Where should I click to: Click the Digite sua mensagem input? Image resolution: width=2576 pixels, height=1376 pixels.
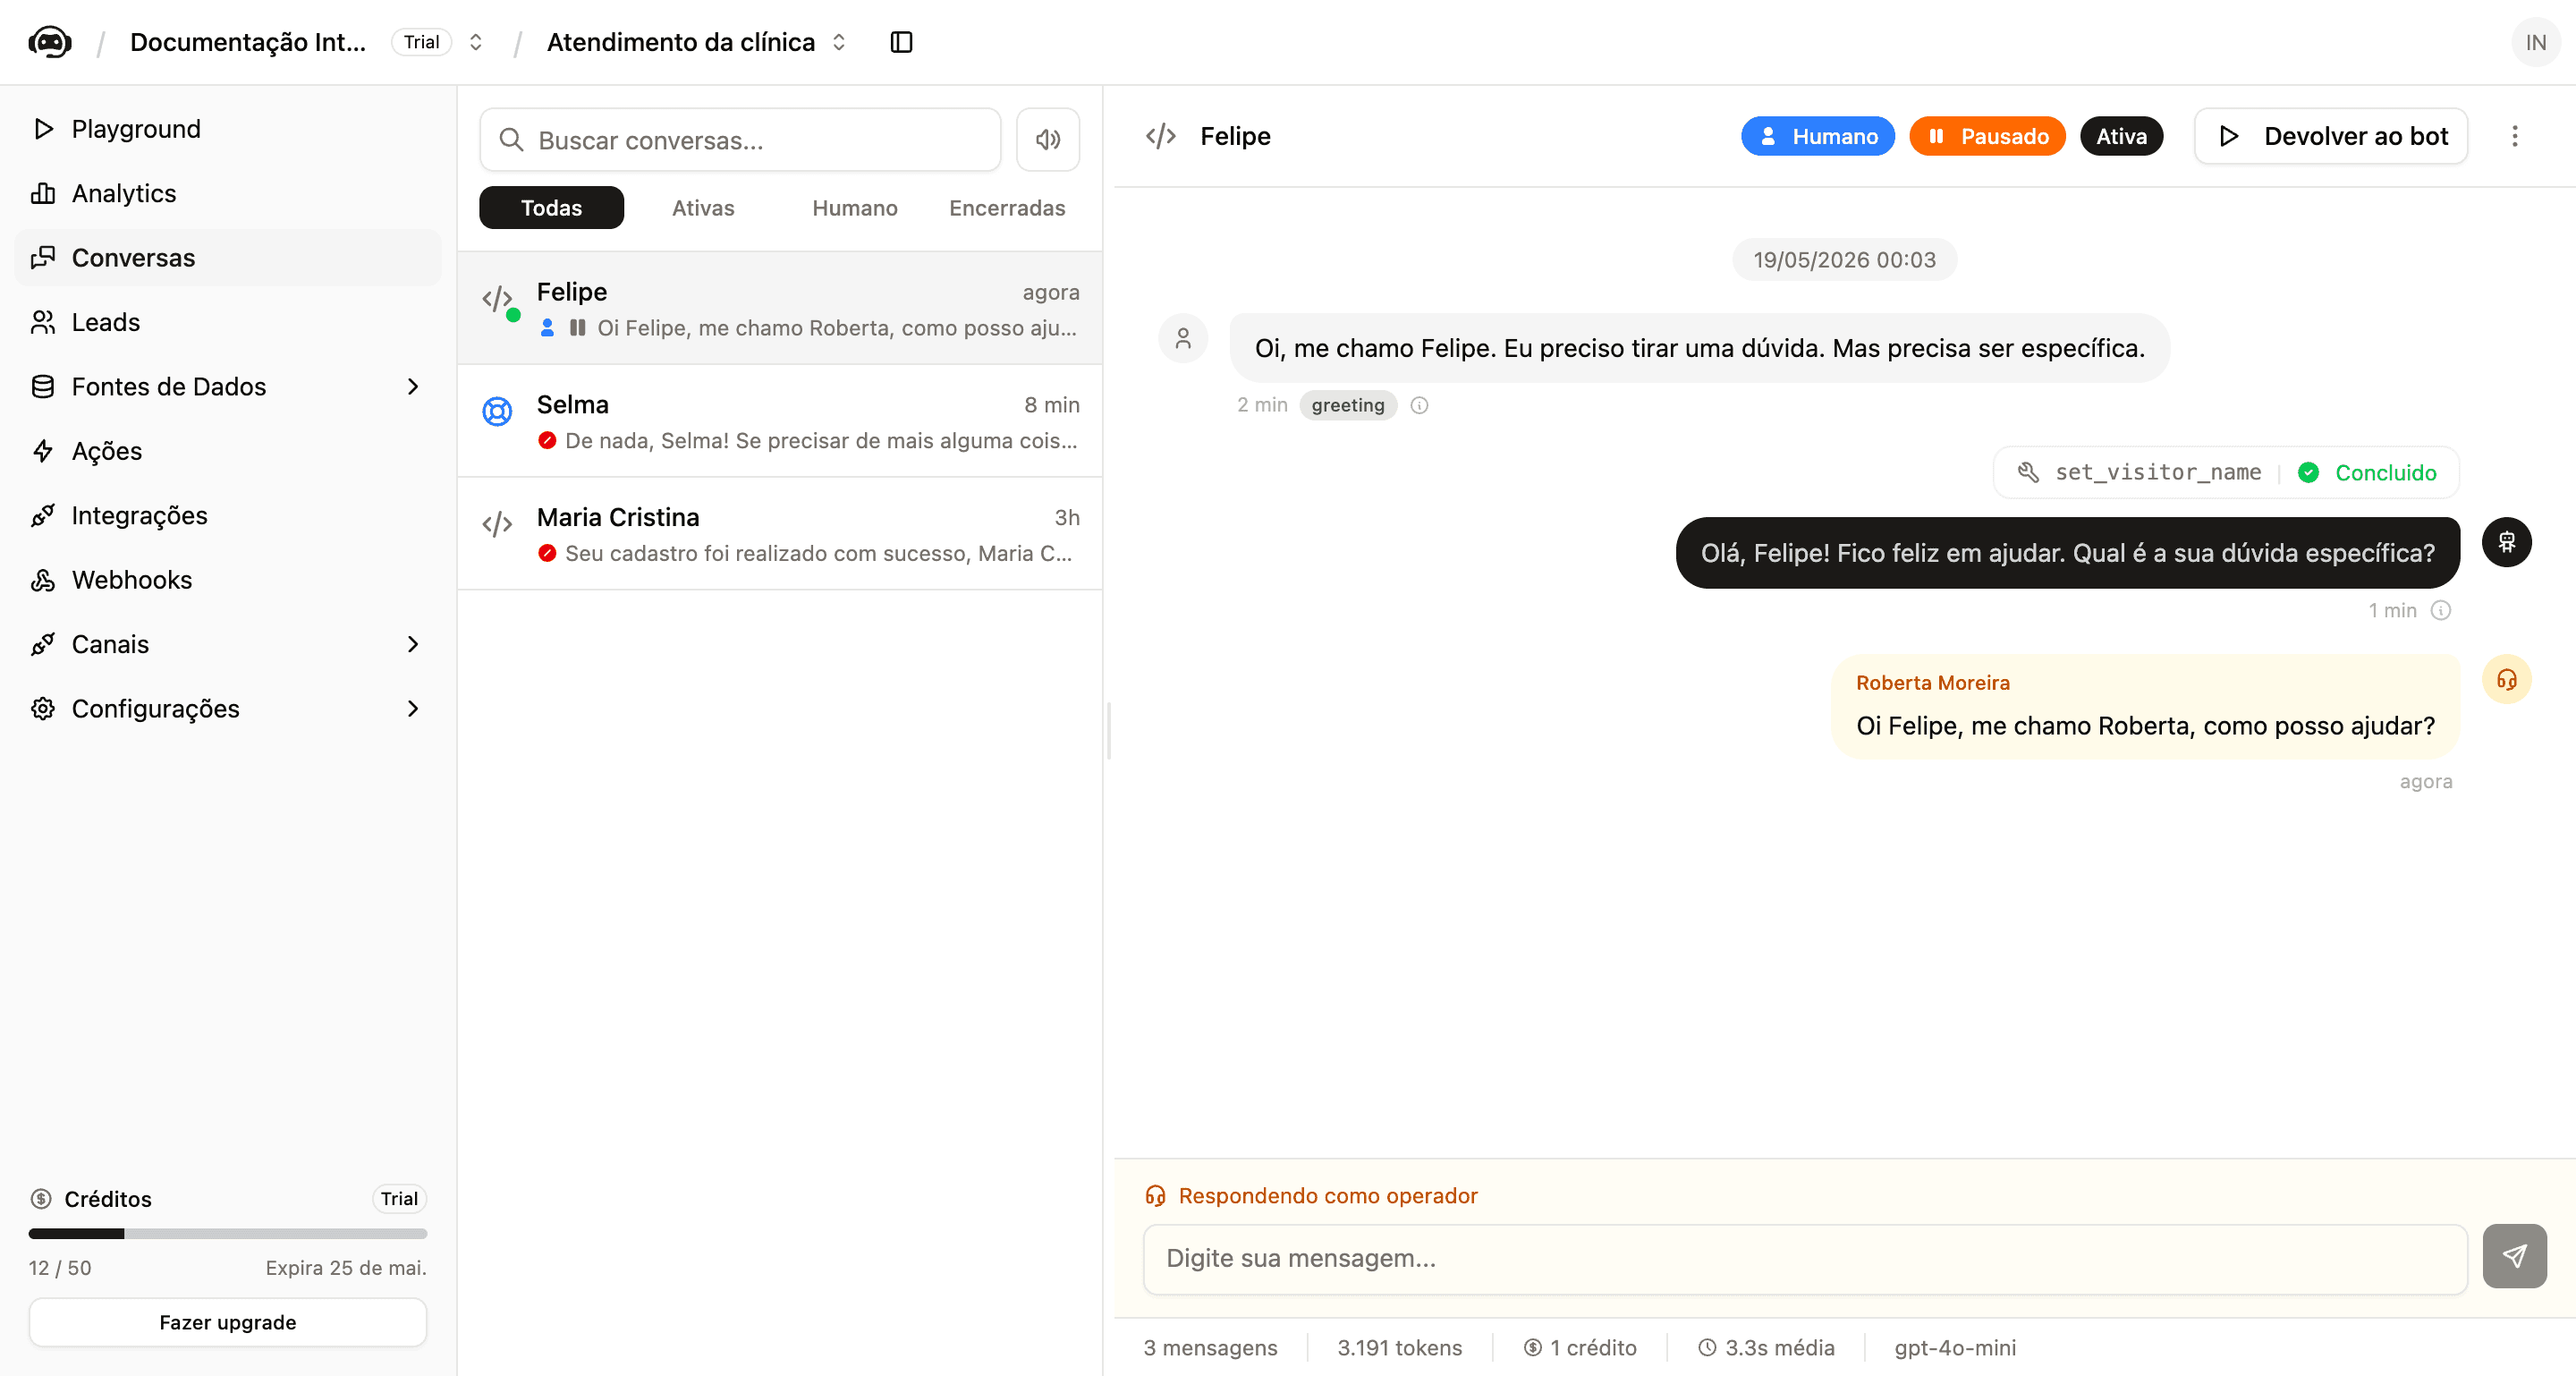pos(1805,1258)
